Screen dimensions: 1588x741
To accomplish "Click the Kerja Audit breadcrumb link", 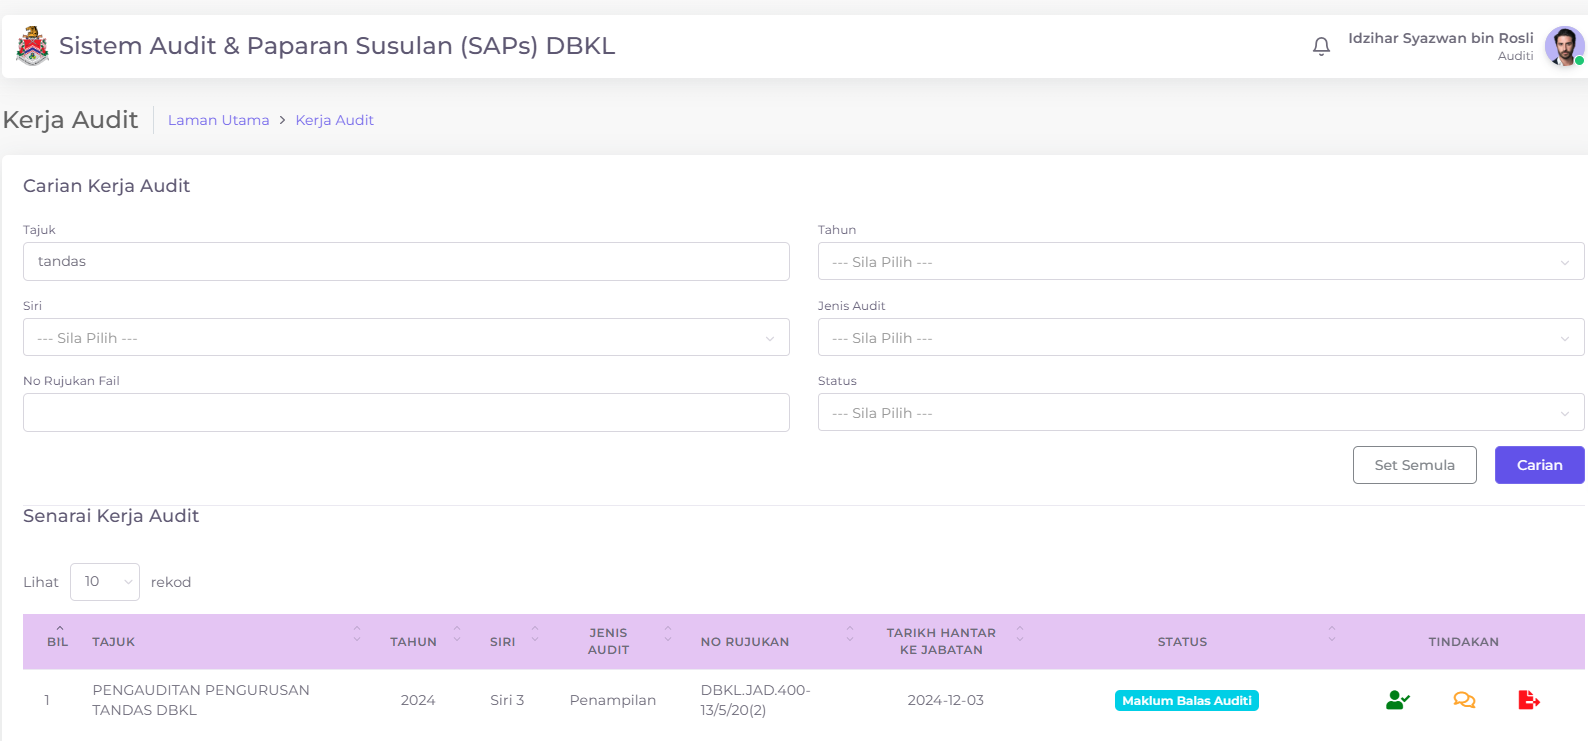I will point(334,120).
